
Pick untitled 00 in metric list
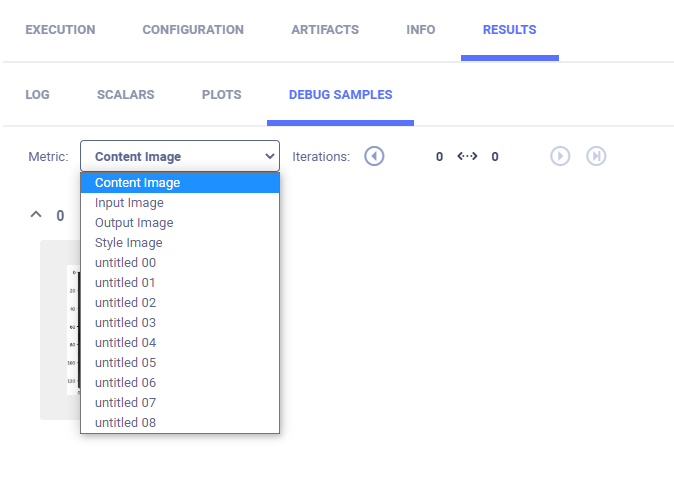(125, 263)
